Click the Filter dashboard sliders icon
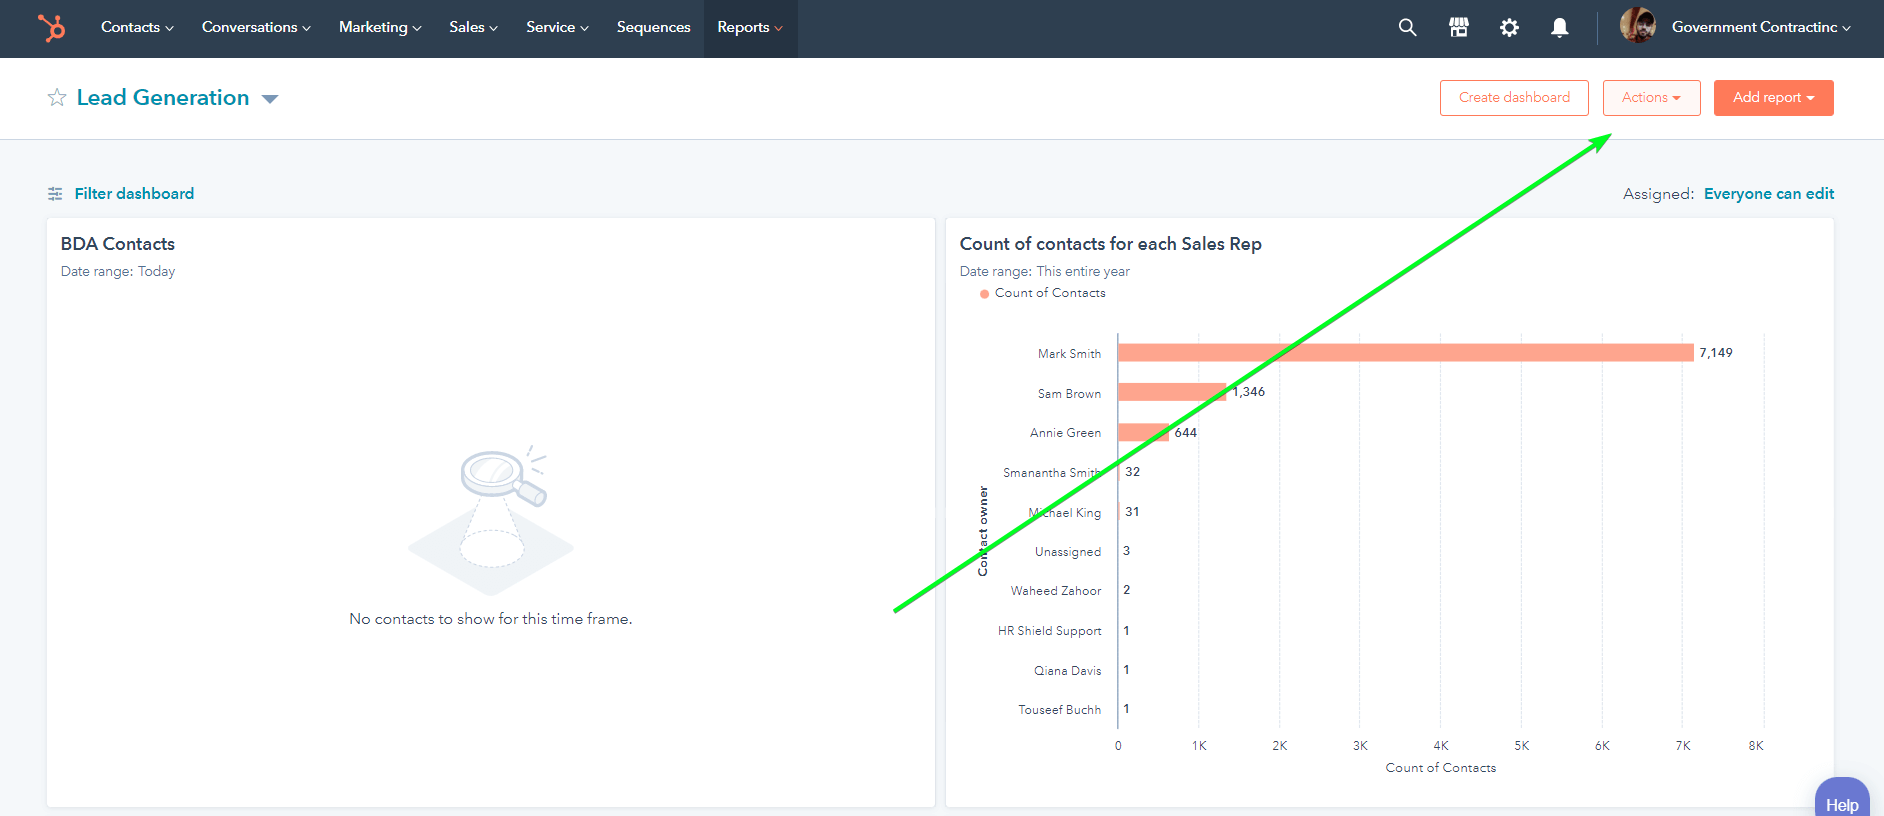The height and width of the screenshot is (816, 1884). pyautogui.click(x=55, y=194)
